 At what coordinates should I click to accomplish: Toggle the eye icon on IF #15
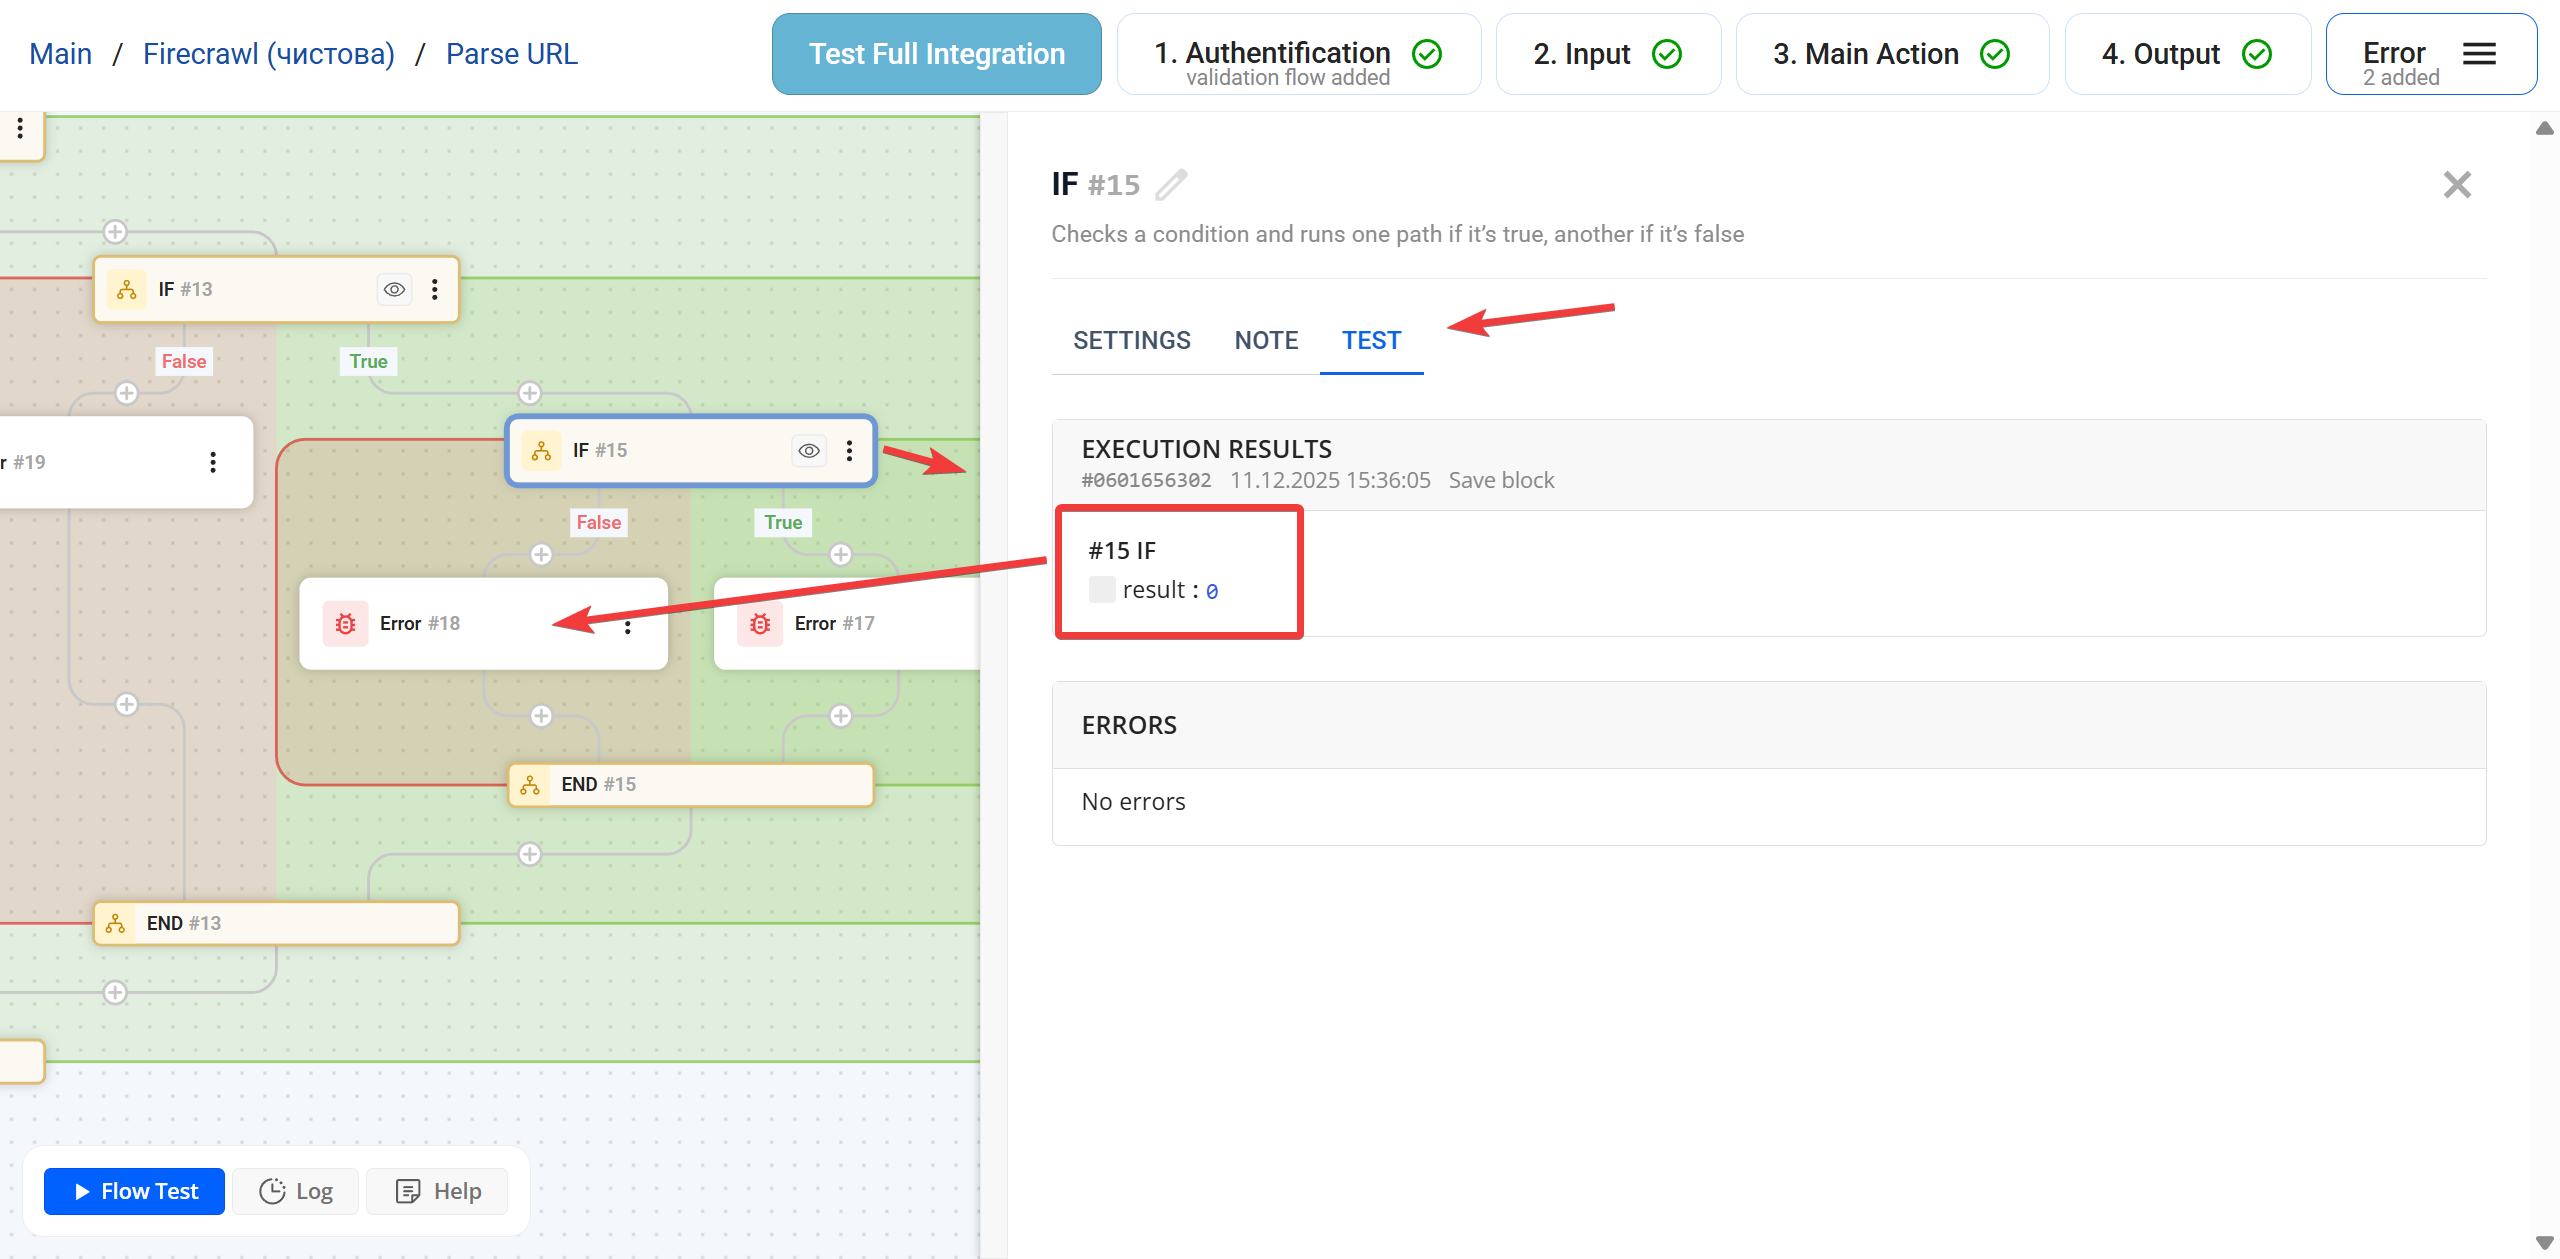[x=809, y=451]
